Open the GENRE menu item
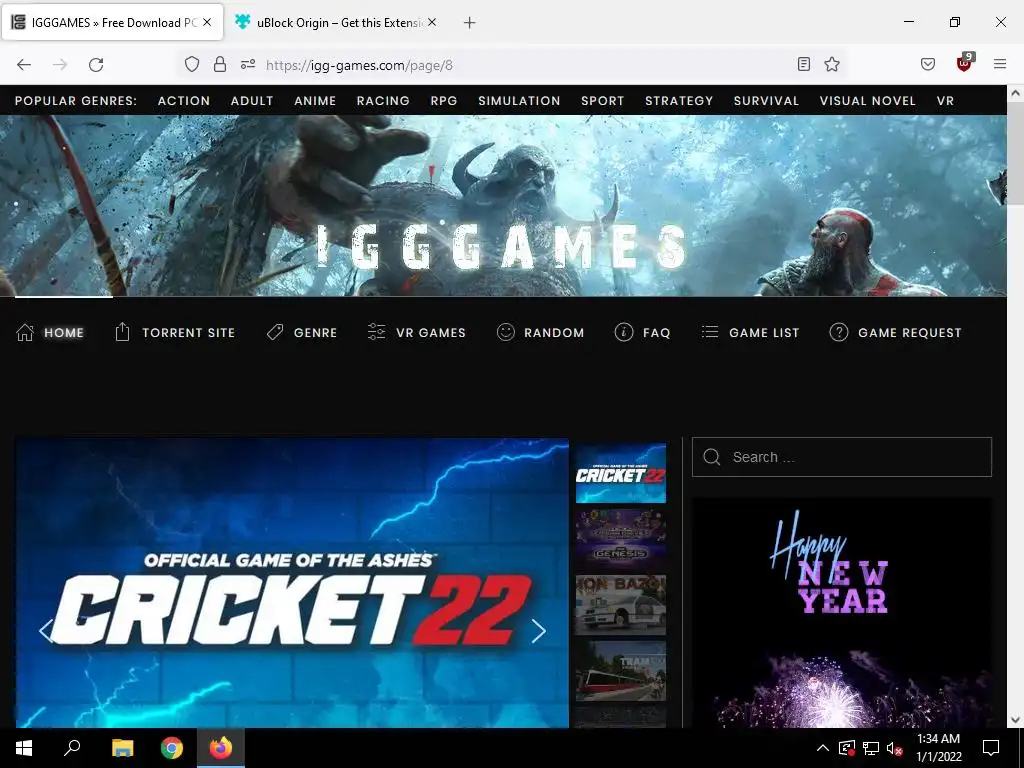Screen dimensions: 1024x768 [x=302, y=332]
